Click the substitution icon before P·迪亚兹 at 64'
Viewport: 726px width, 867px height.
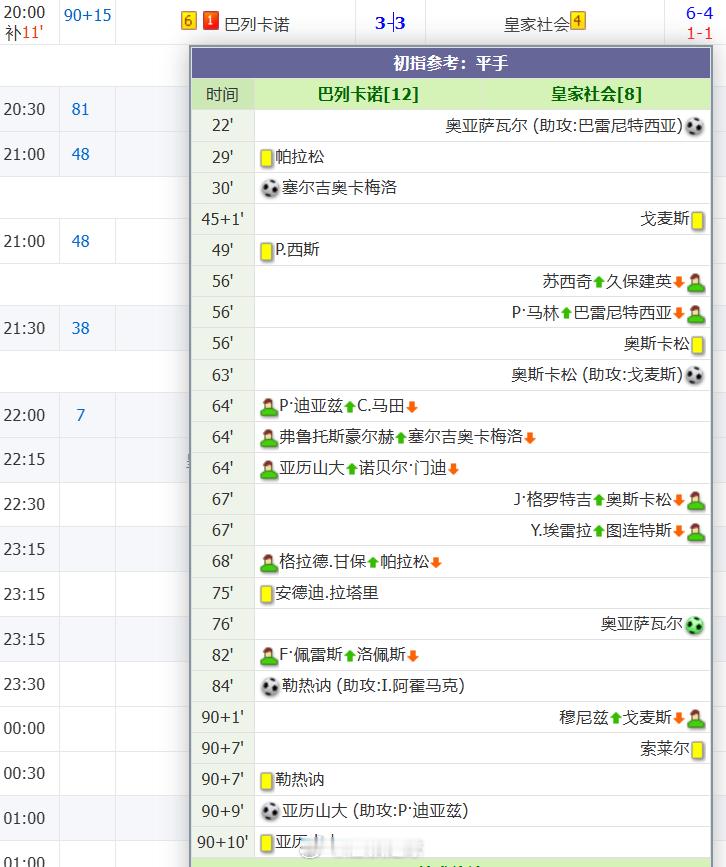(269, 407)
